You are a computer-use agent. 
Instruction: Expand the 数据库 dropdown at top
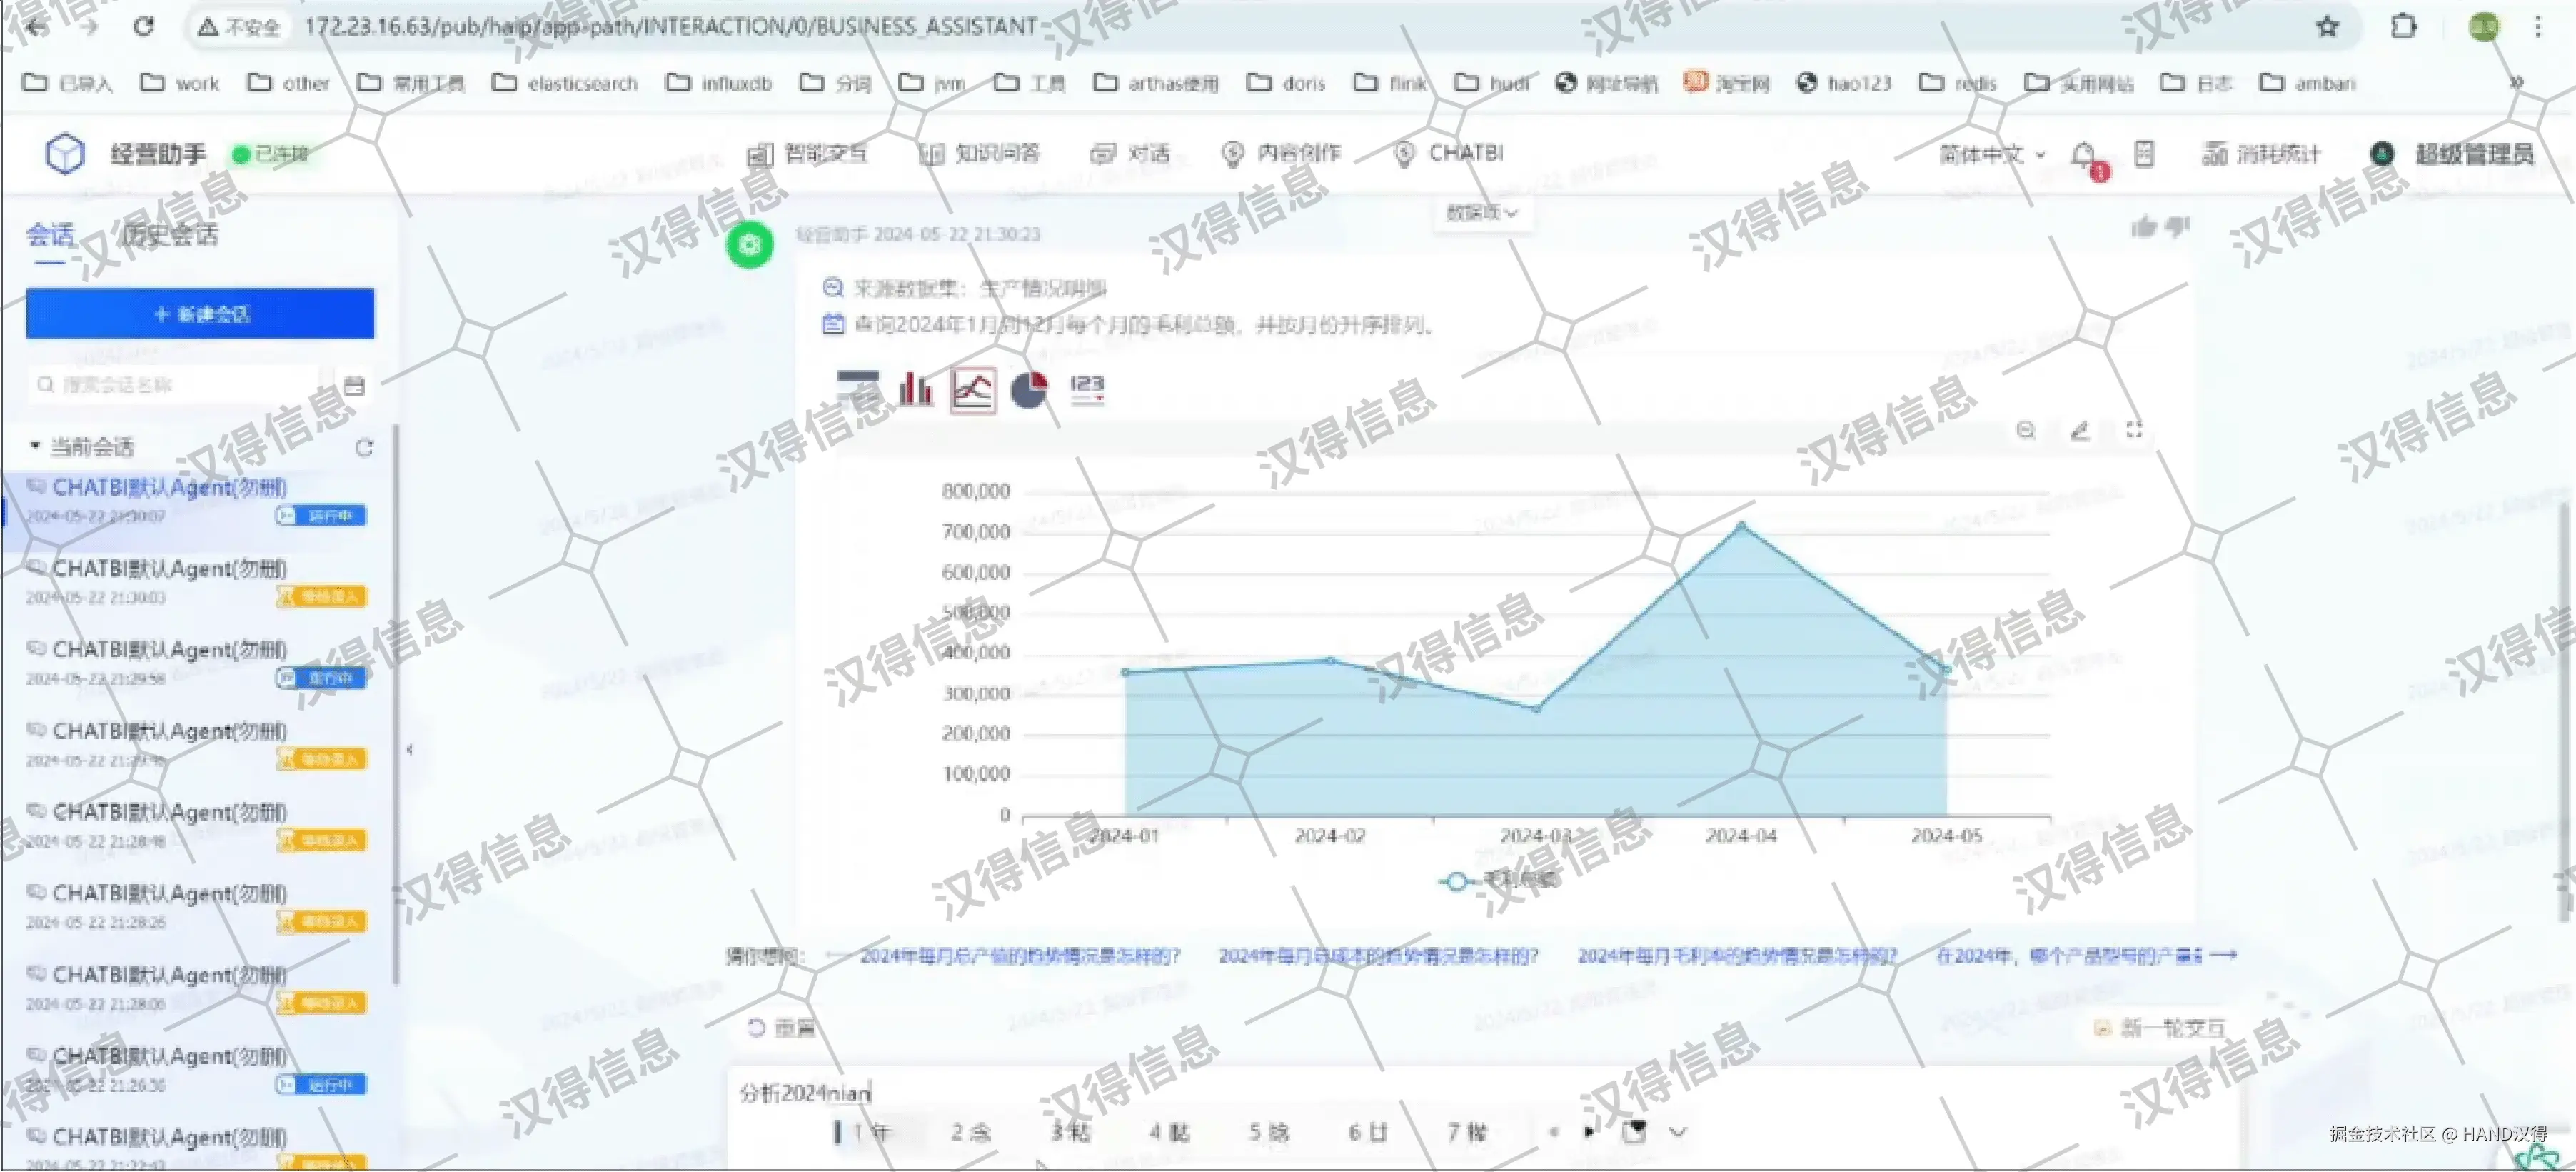pyautogui.click(x=1481, y=212)
